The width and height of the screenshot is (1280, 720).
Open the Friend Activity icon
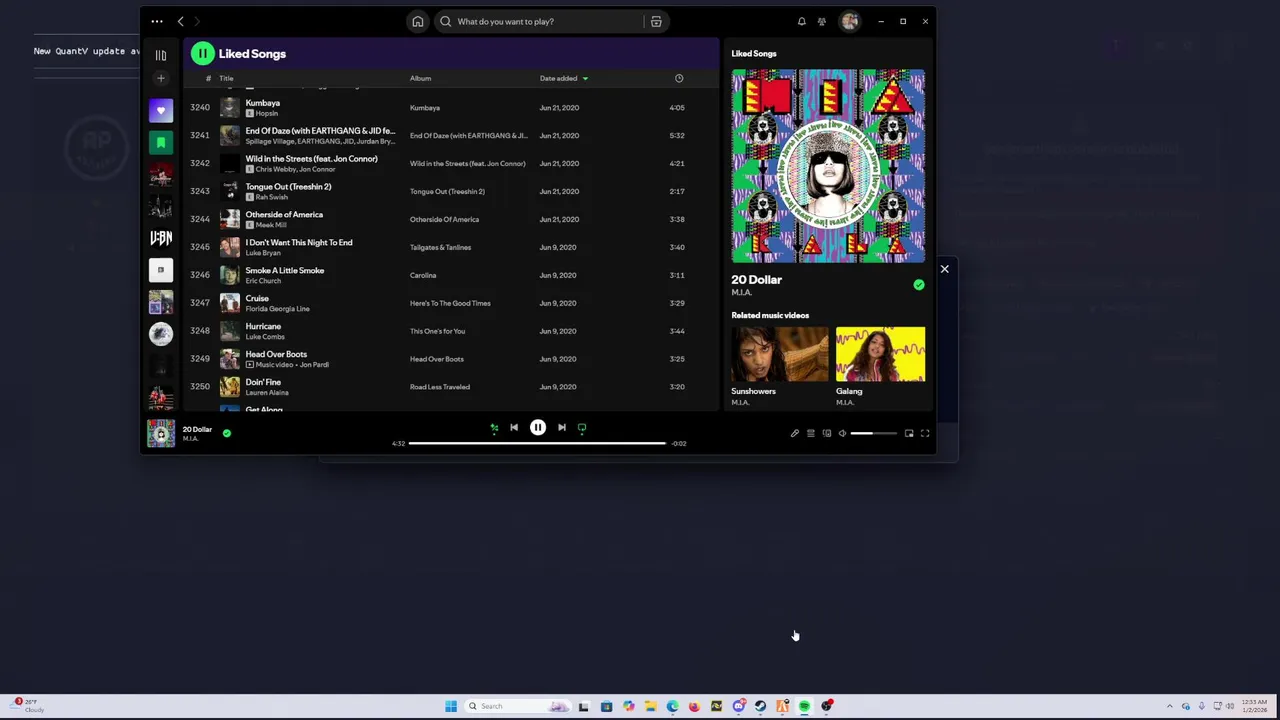click(x=822, y=21)
